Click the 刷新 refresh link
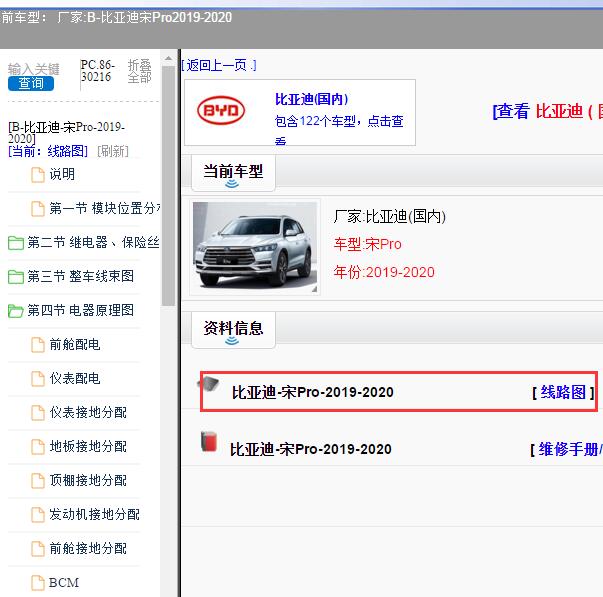 click(x=113, y=151)
